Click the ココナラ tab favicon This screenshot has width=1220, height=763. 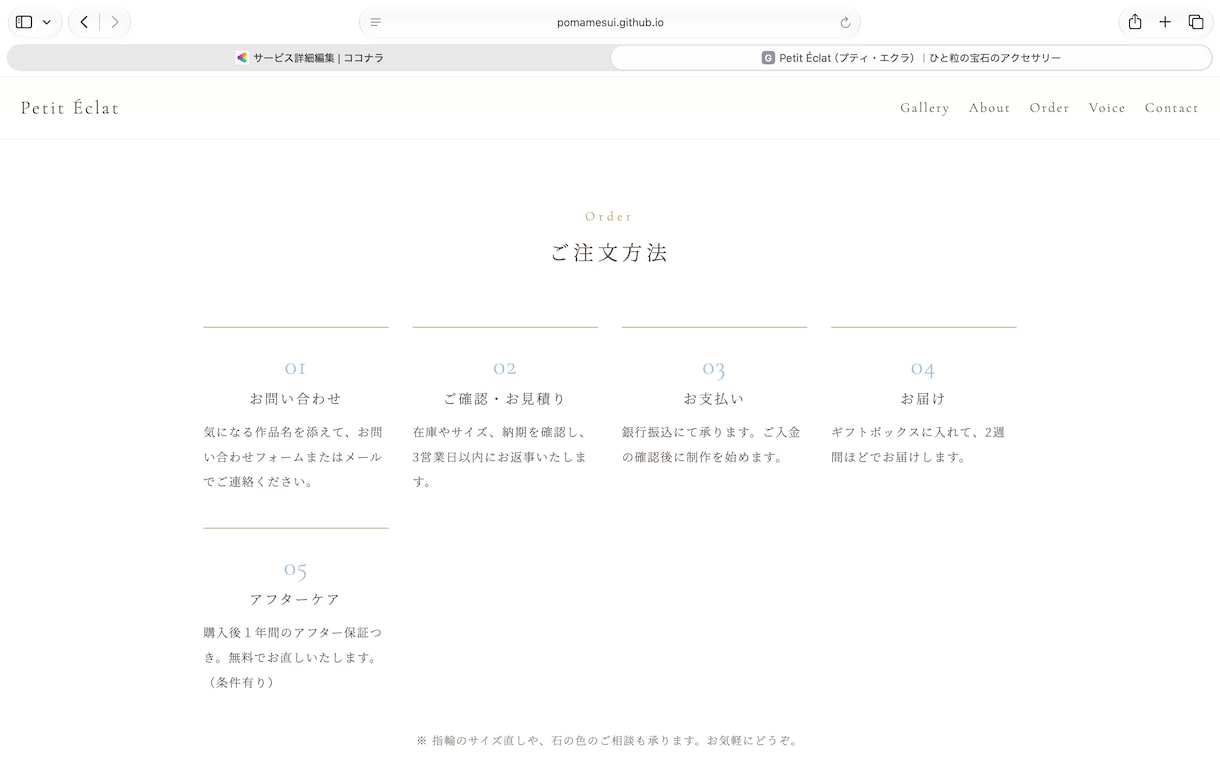coord(242,58)
